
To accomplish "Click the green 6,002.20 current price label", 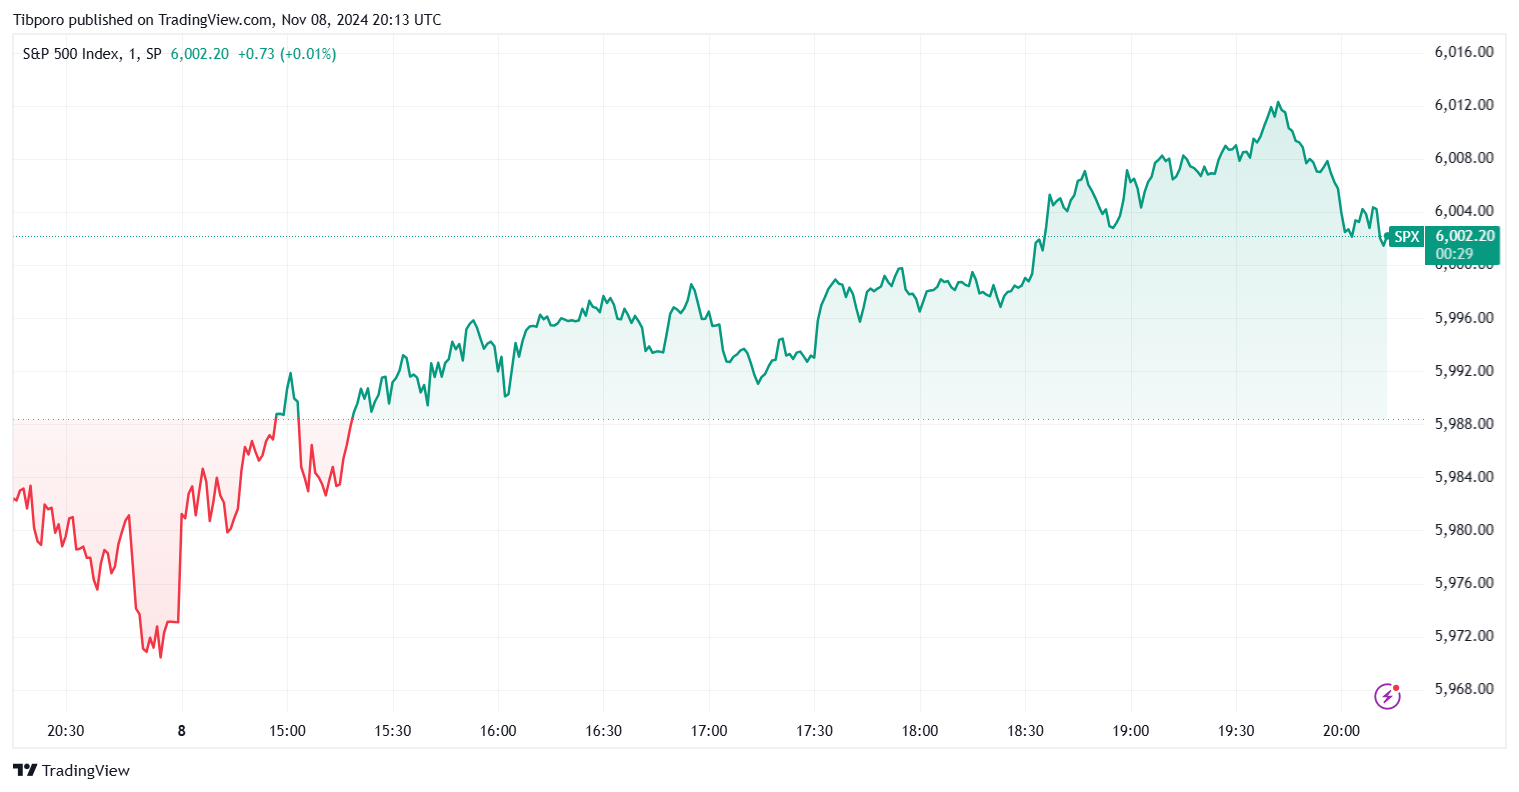I will click(x=1465, y=236).
